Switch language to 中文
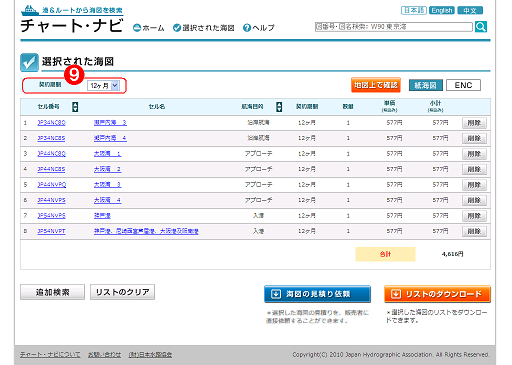 pos(470,10)
